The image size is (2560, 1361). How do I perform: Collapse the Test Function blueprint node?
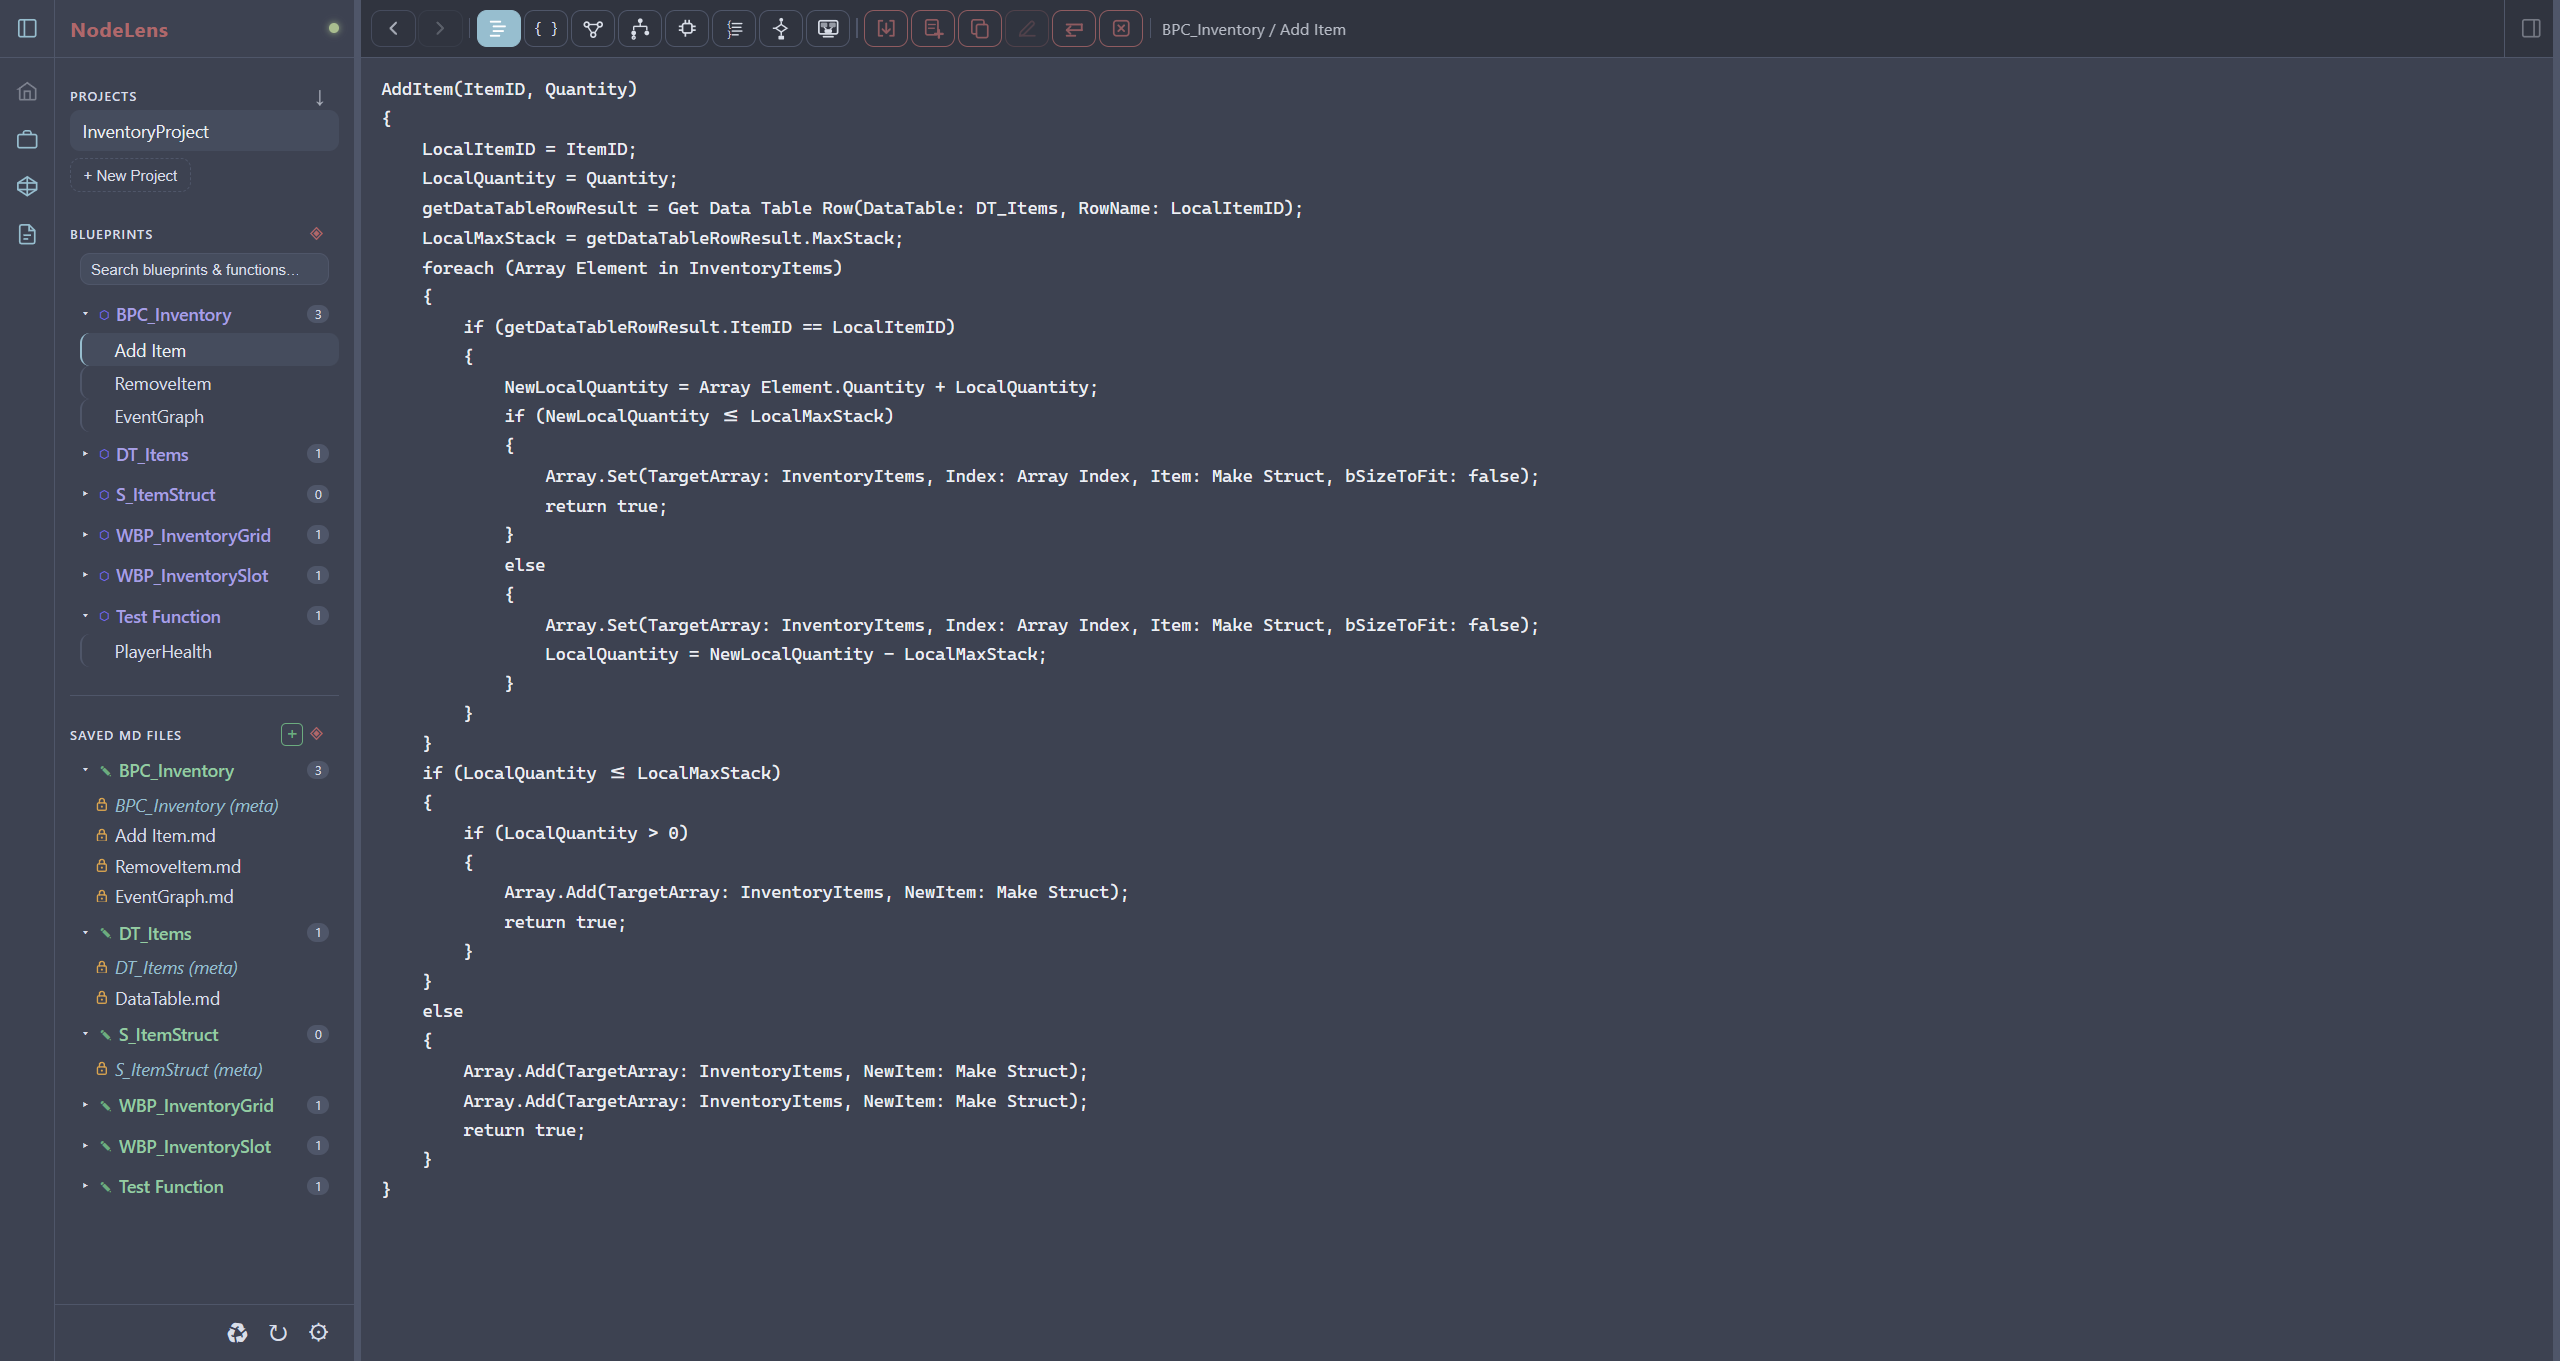click(x=85, y=616)
